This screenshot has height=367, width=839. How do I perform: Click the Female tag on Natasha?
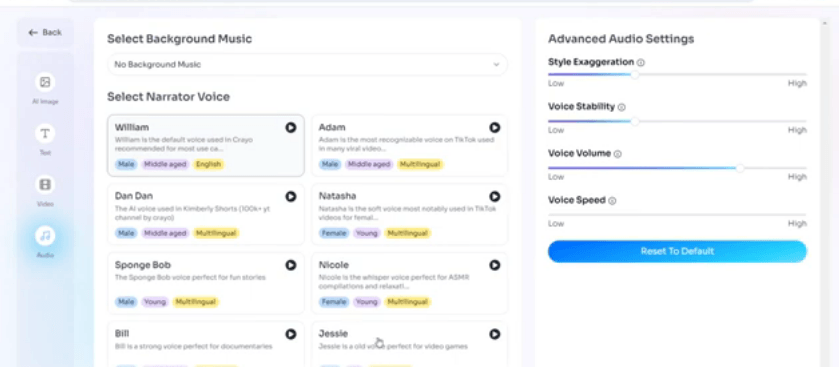click(334, 233)
